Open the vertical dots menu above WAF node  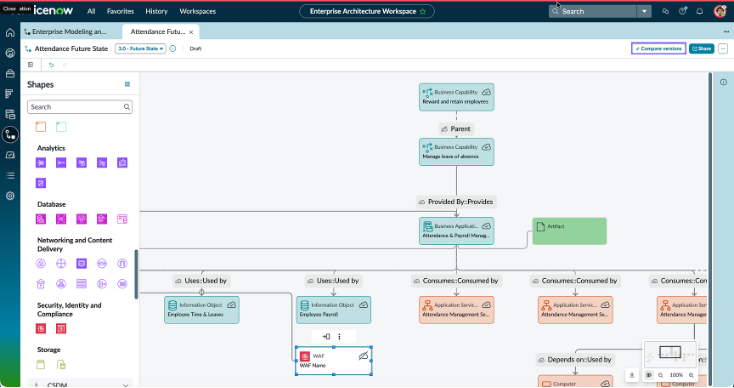339,337
